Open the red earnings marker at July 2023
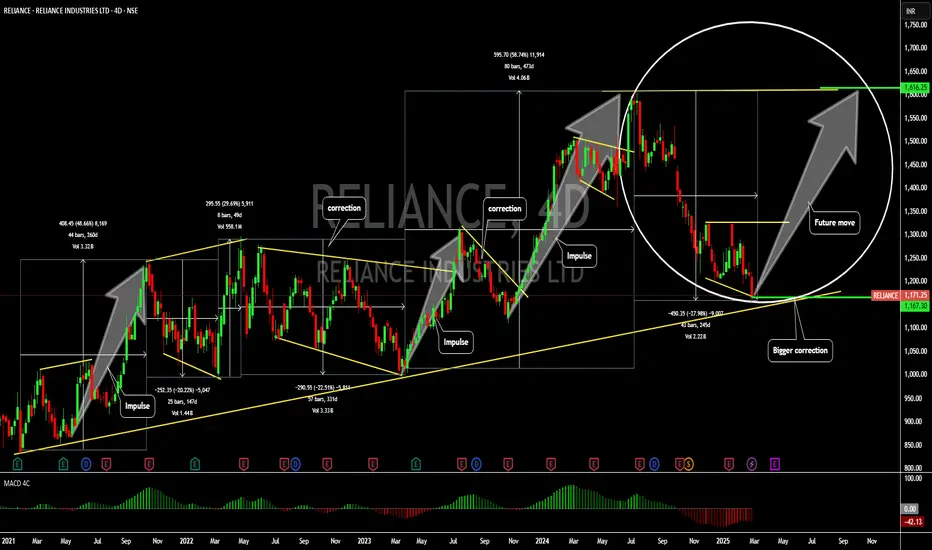The width and height of the screenshot is (932, 550). 462,464
